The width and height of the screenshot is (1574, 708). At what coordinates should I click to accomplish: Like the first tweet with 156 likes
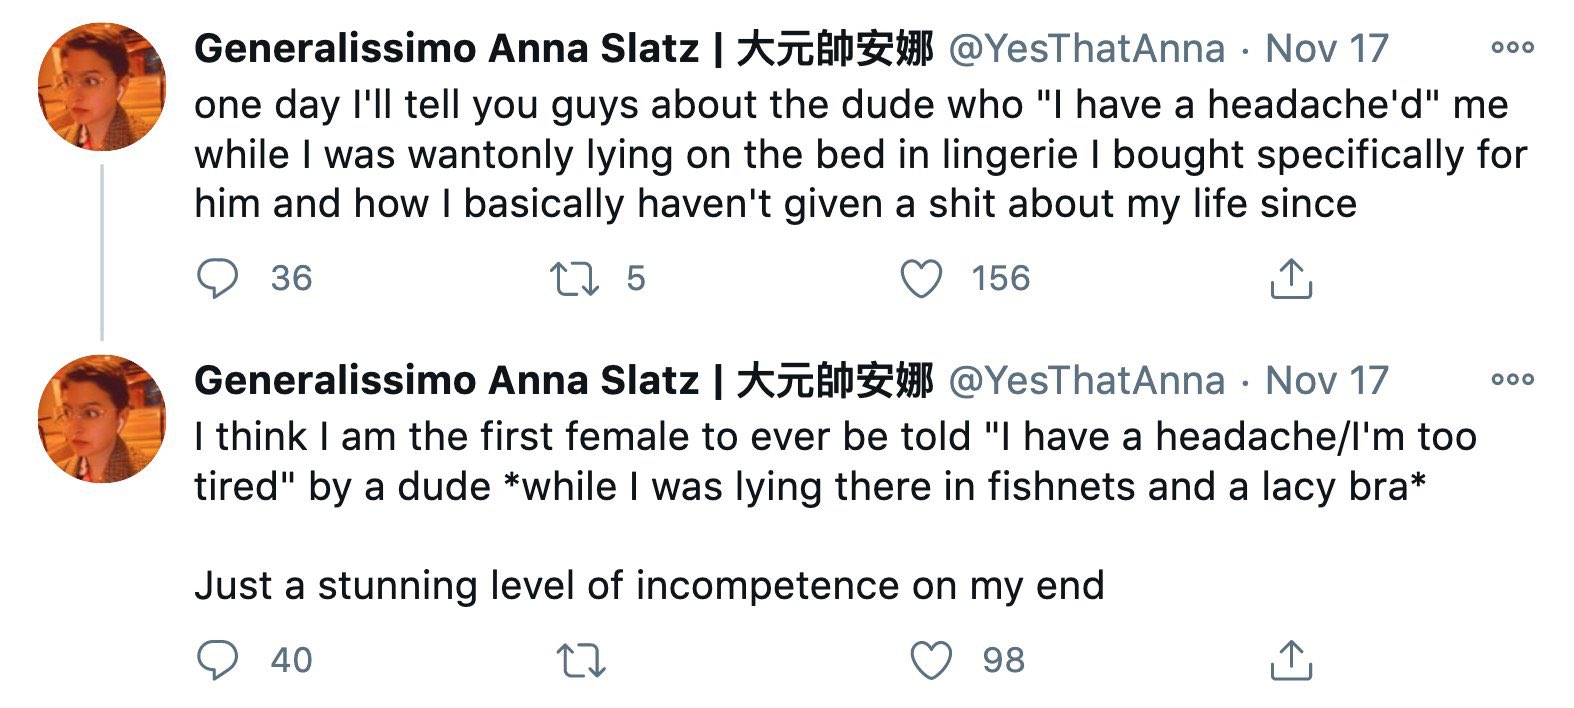coord(921,279)
